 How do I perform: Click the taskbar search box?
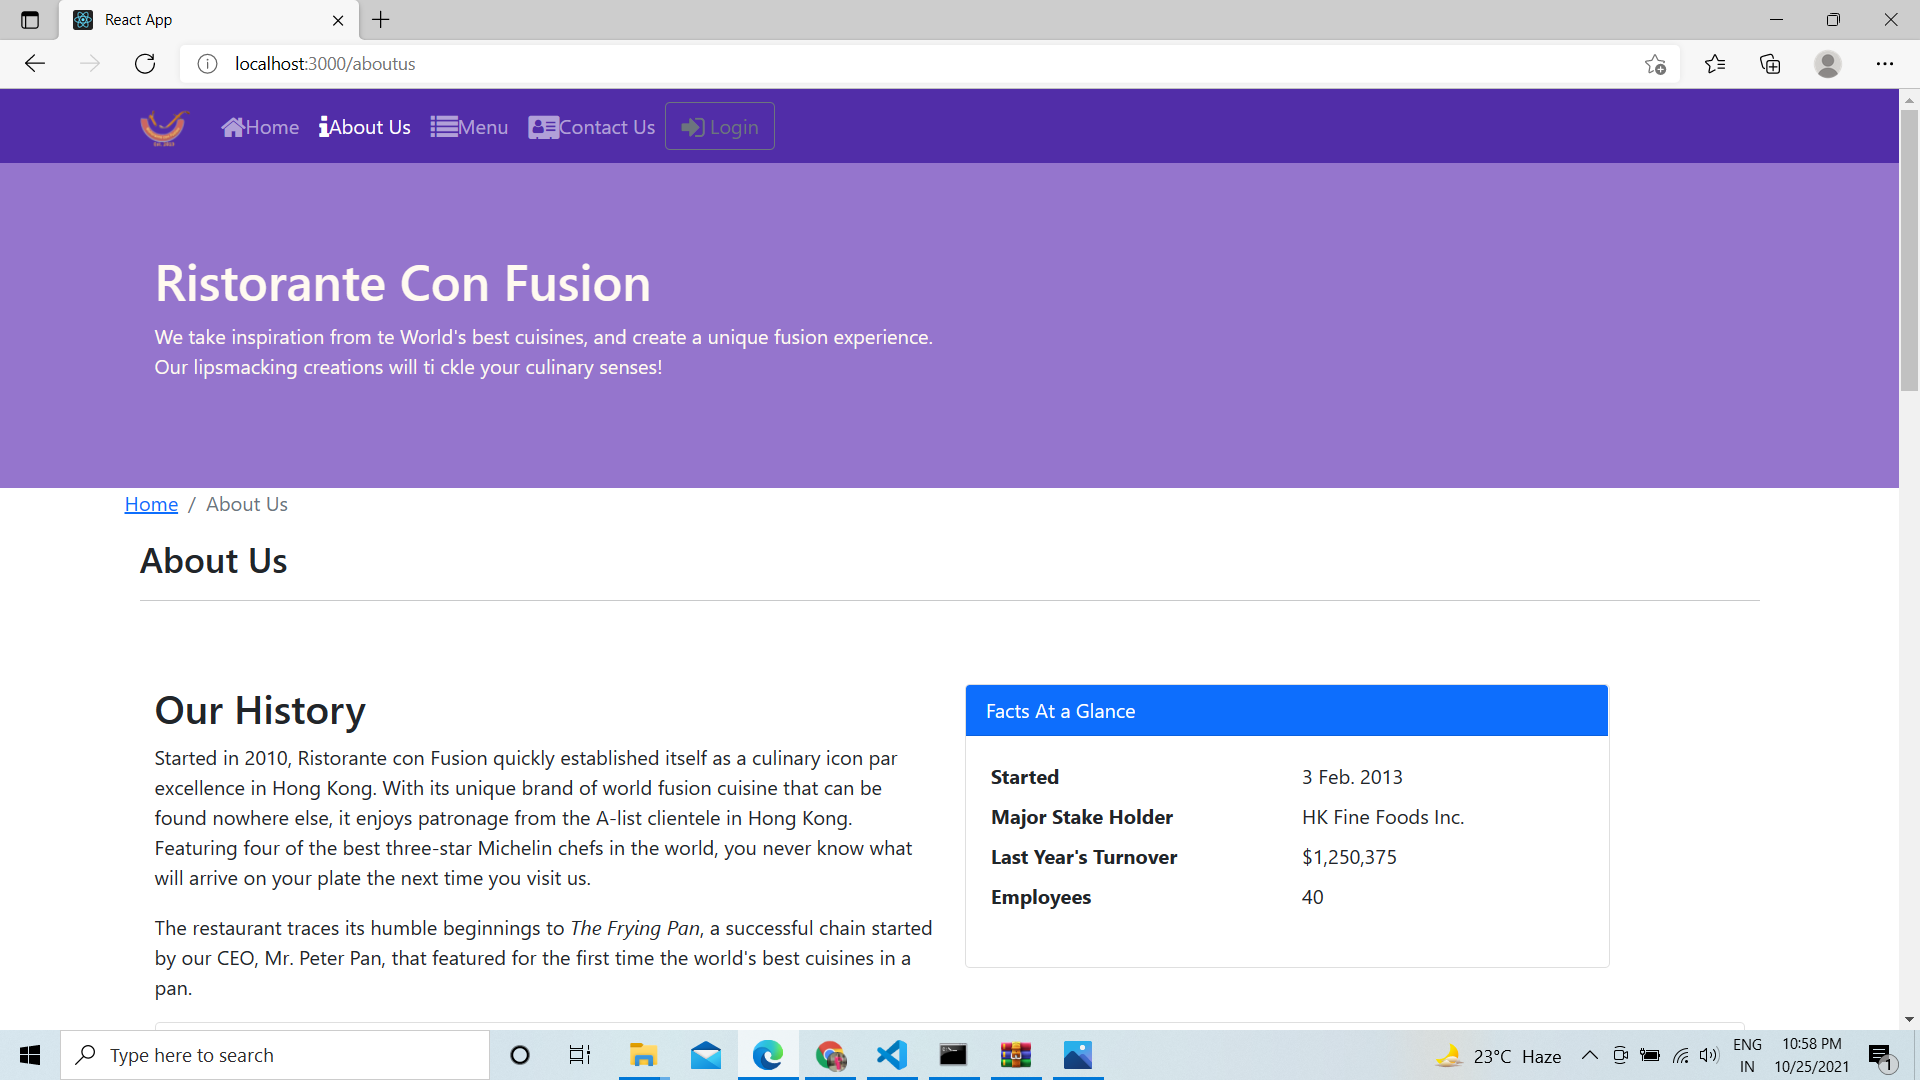coord(275,1055)
